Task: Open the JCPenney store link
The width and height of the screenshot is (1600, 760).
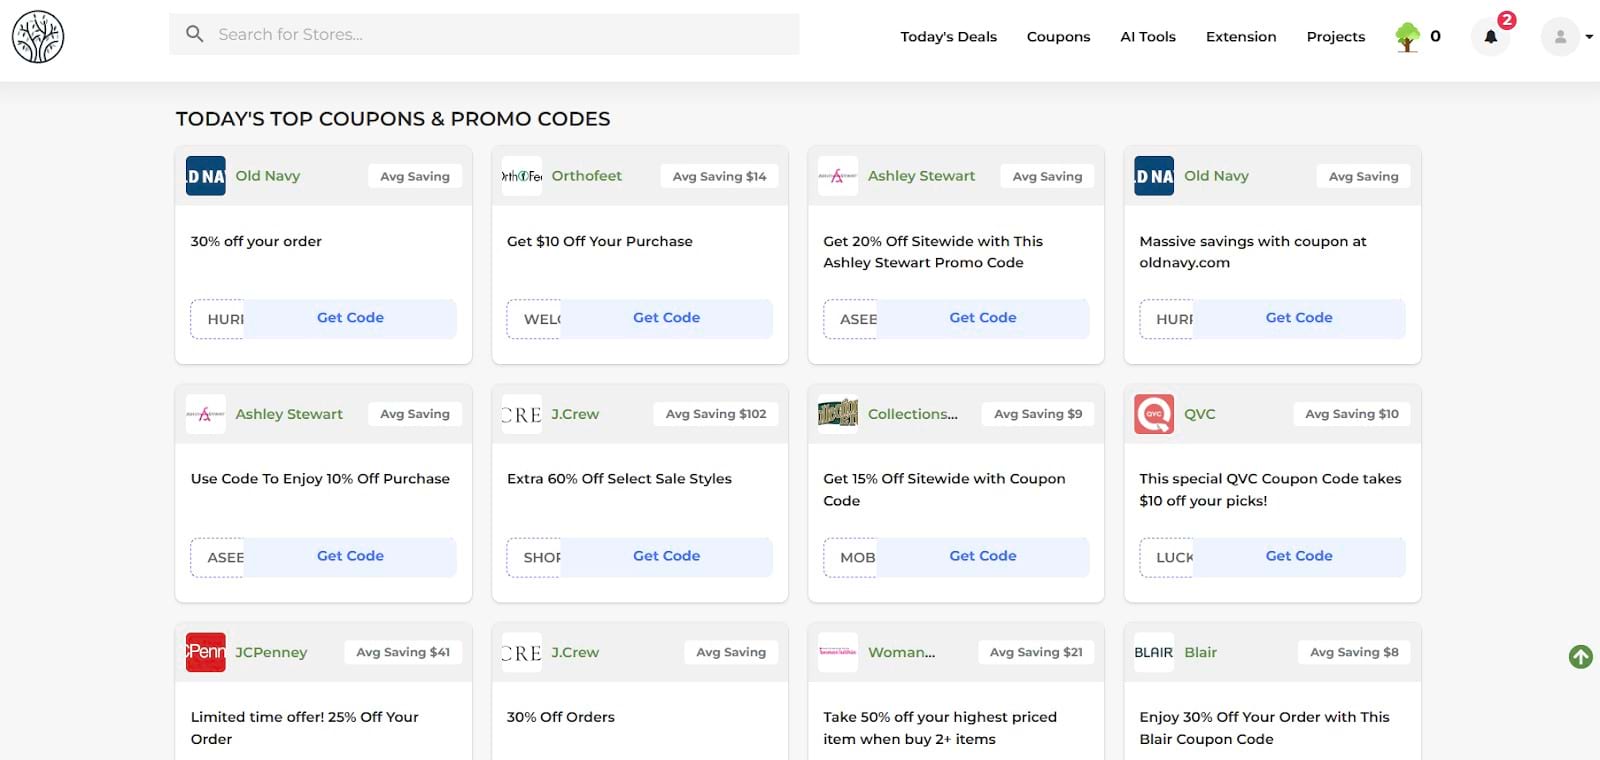Action: pos(271,652)
